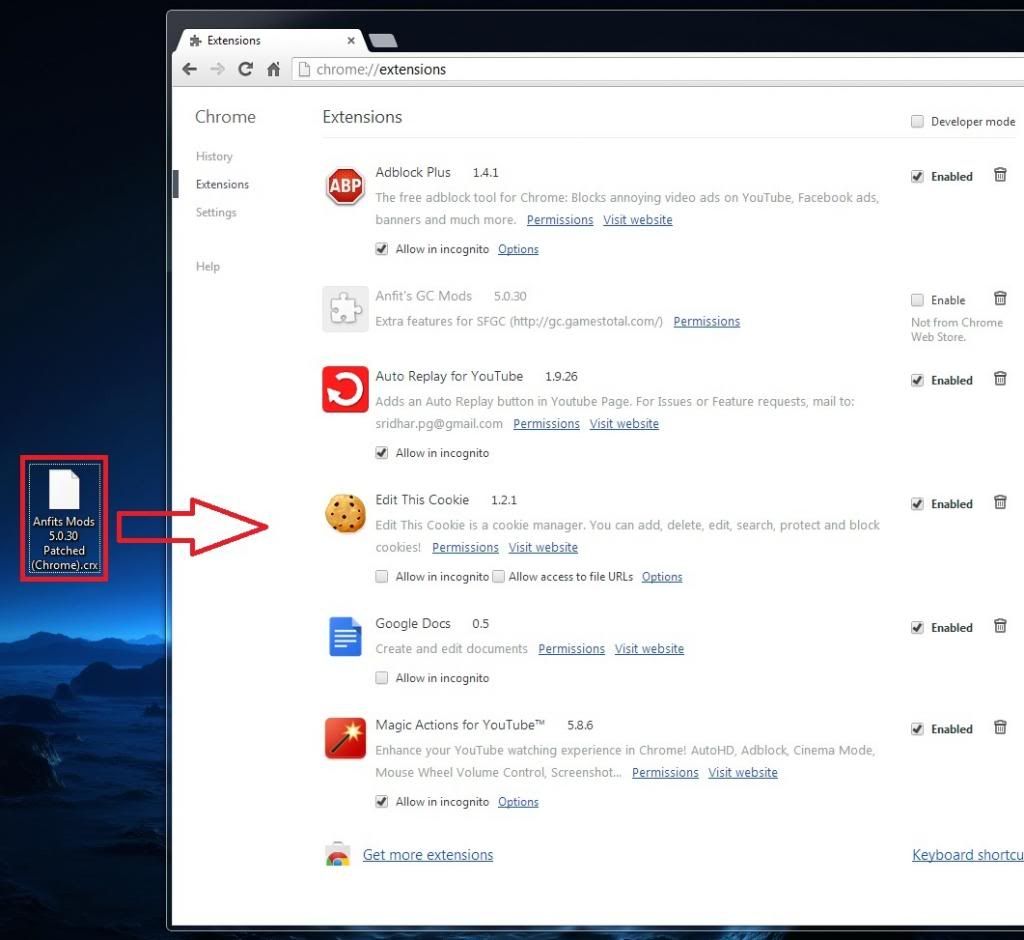Open the Keyboard shortcuts link

968,854
